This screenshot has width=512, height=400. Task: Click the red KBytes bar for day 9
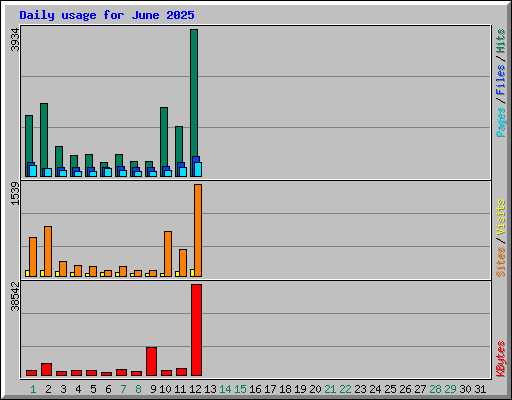pos(152,361)
